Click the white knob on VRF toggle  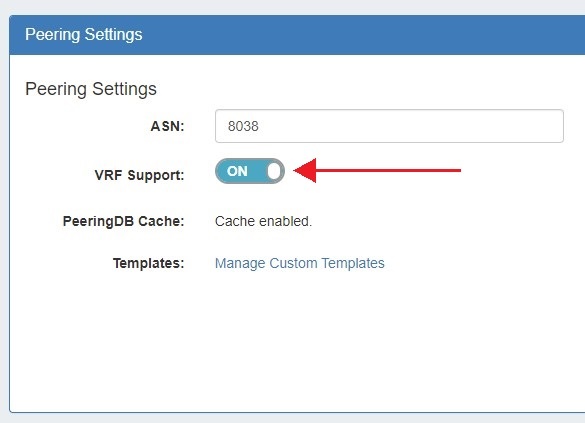point(274,171)
